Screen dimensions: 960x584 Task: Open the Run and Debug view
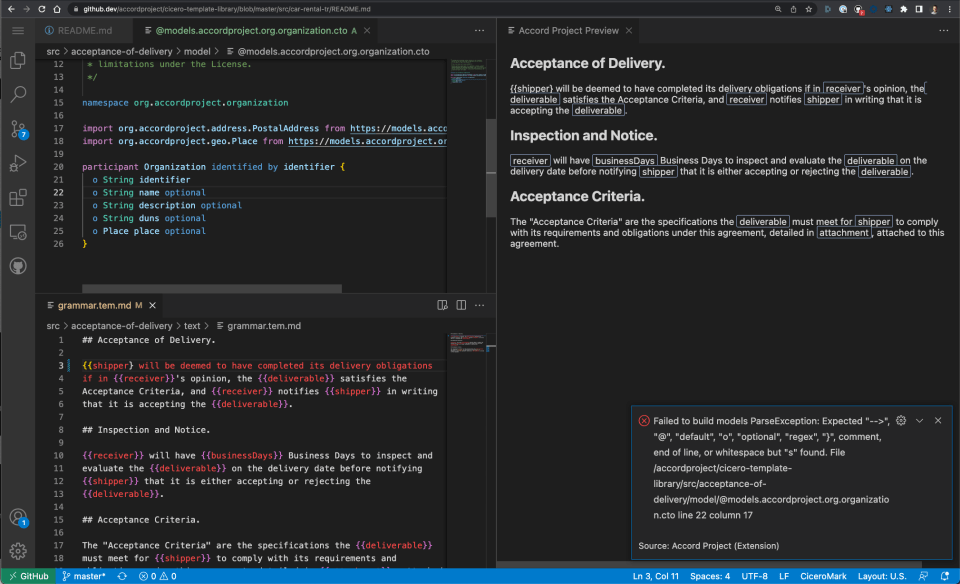(18, 163)
